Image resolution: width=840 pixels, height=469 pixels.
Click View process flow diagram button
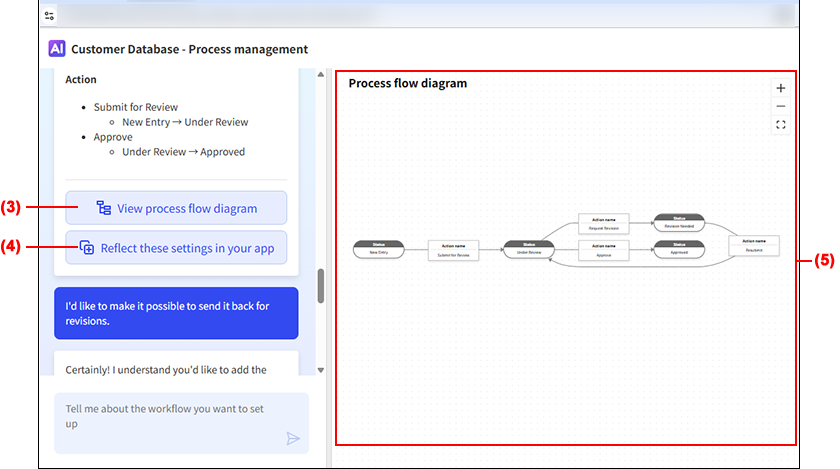176,208
